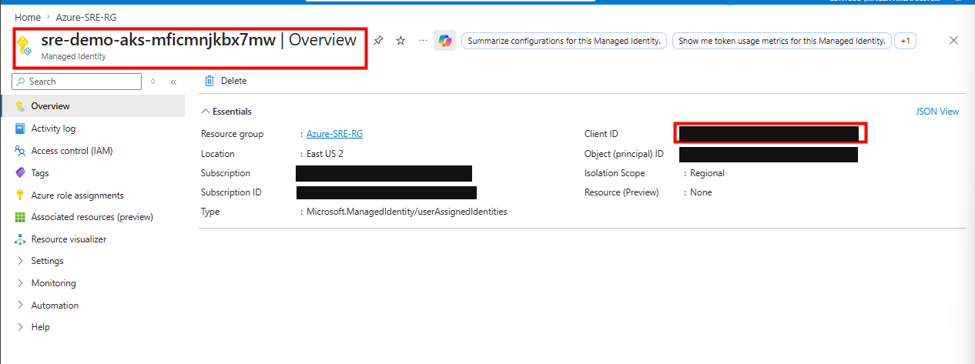975x364 pixels.
Task: Select Activity log in sidebar
Action: click(53, 129)
